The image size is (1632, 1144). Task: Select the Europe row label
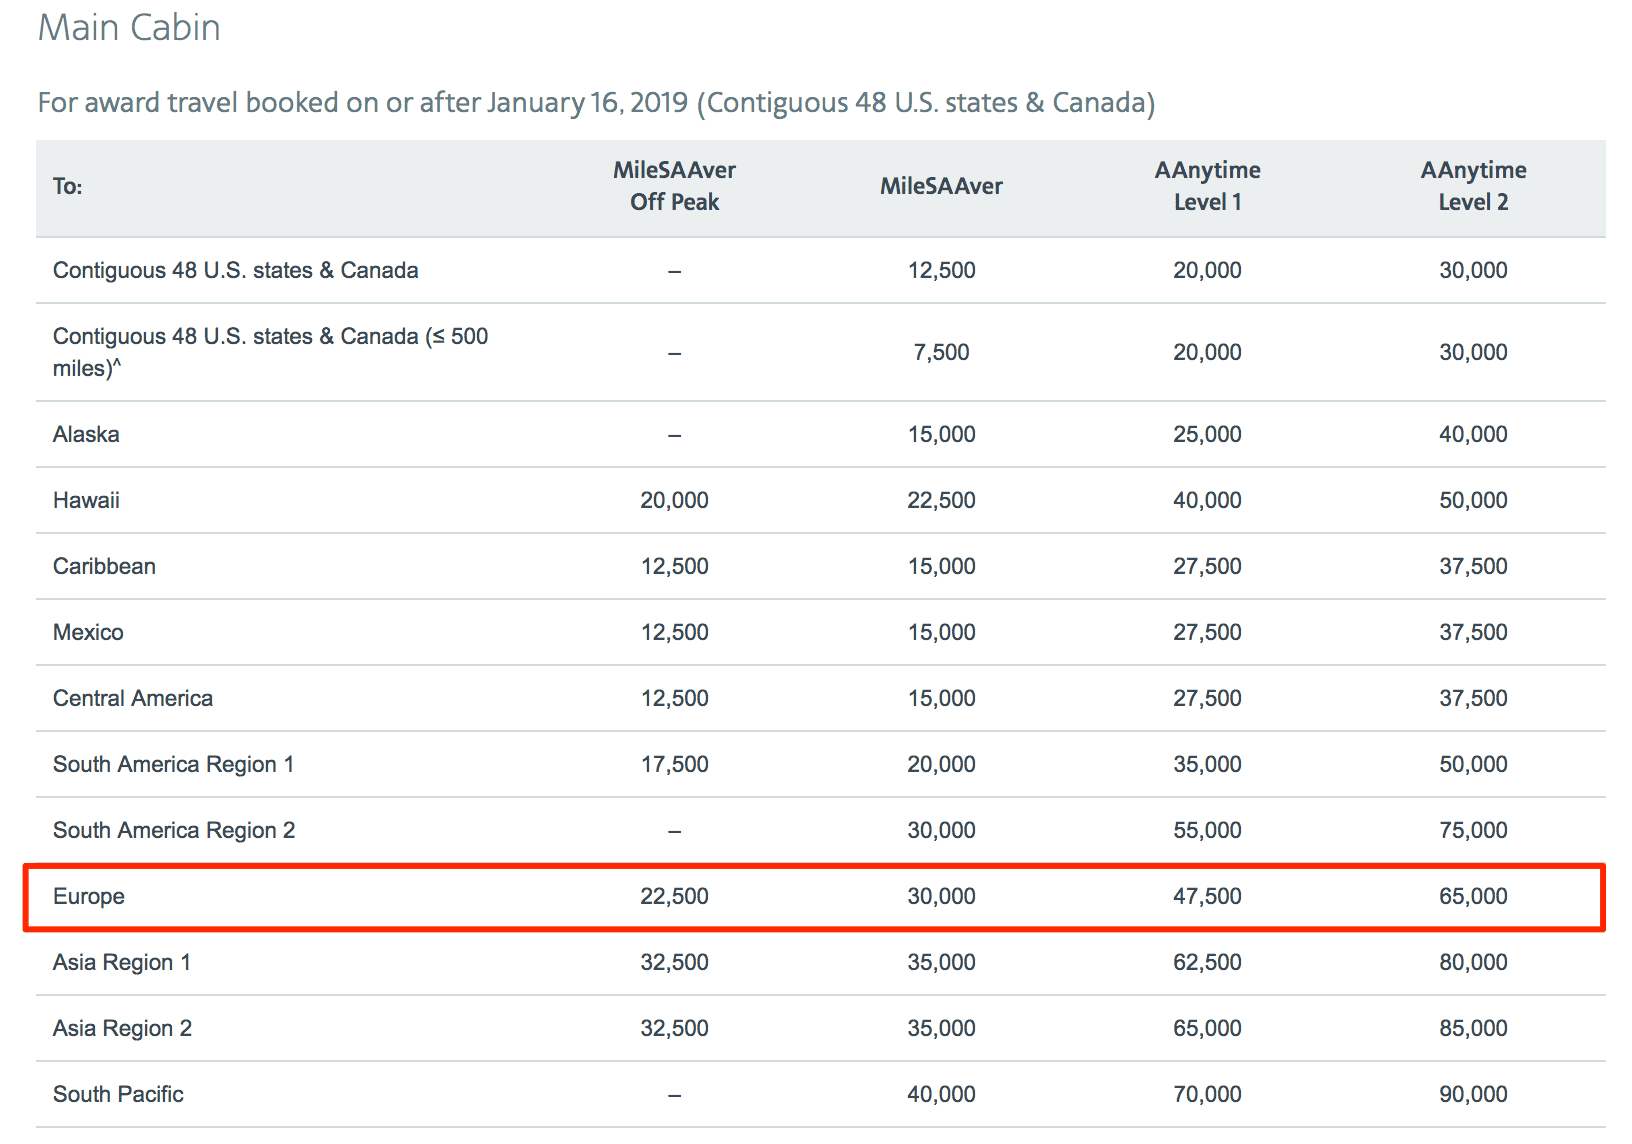[89, 896]
